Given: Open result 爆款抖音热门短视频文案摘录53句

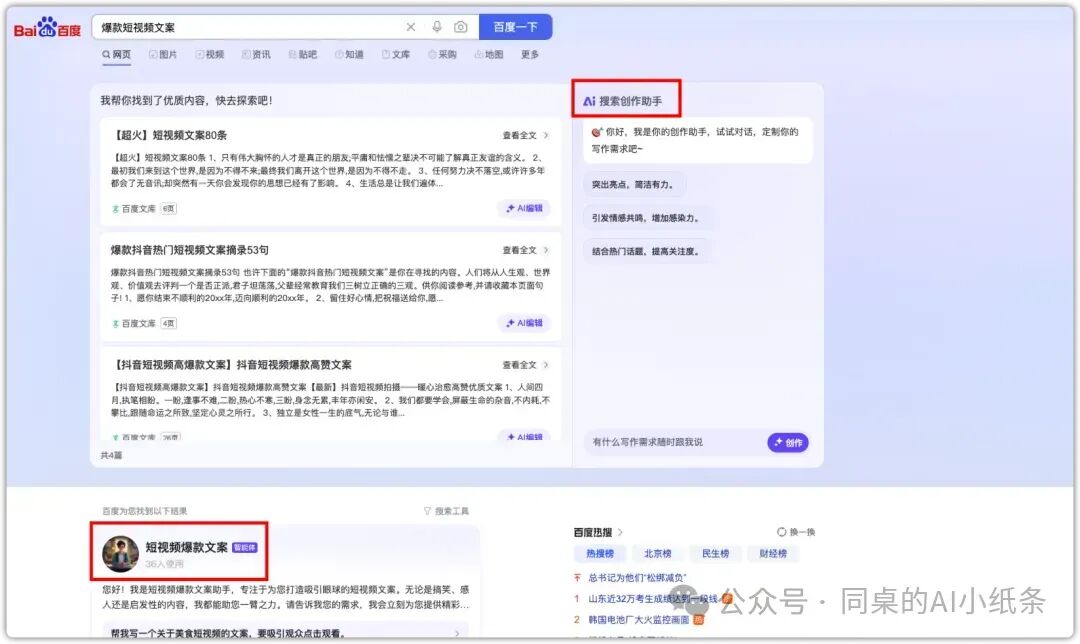Looking at the screenshot, I should point(189,250).
